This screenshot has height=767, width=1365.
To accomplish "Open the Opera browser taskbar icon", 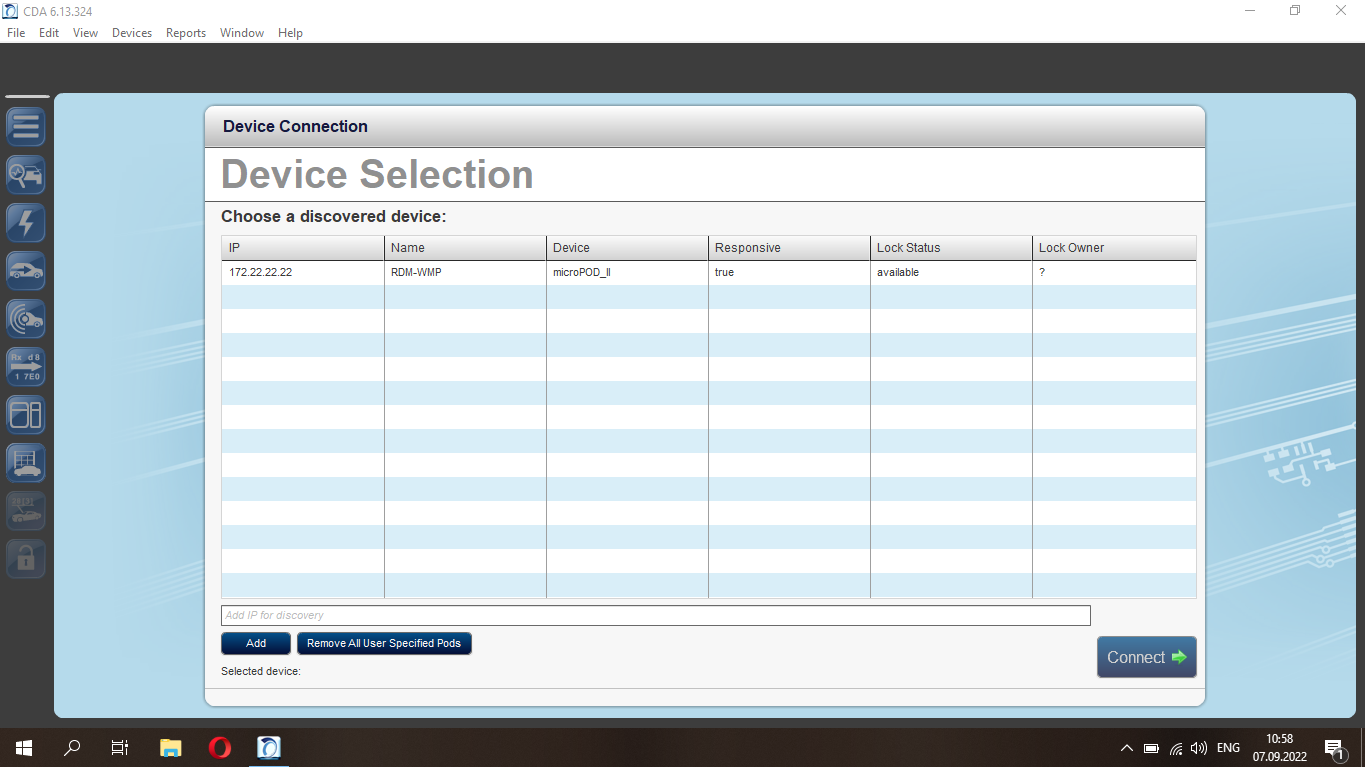I will [220, 748].
